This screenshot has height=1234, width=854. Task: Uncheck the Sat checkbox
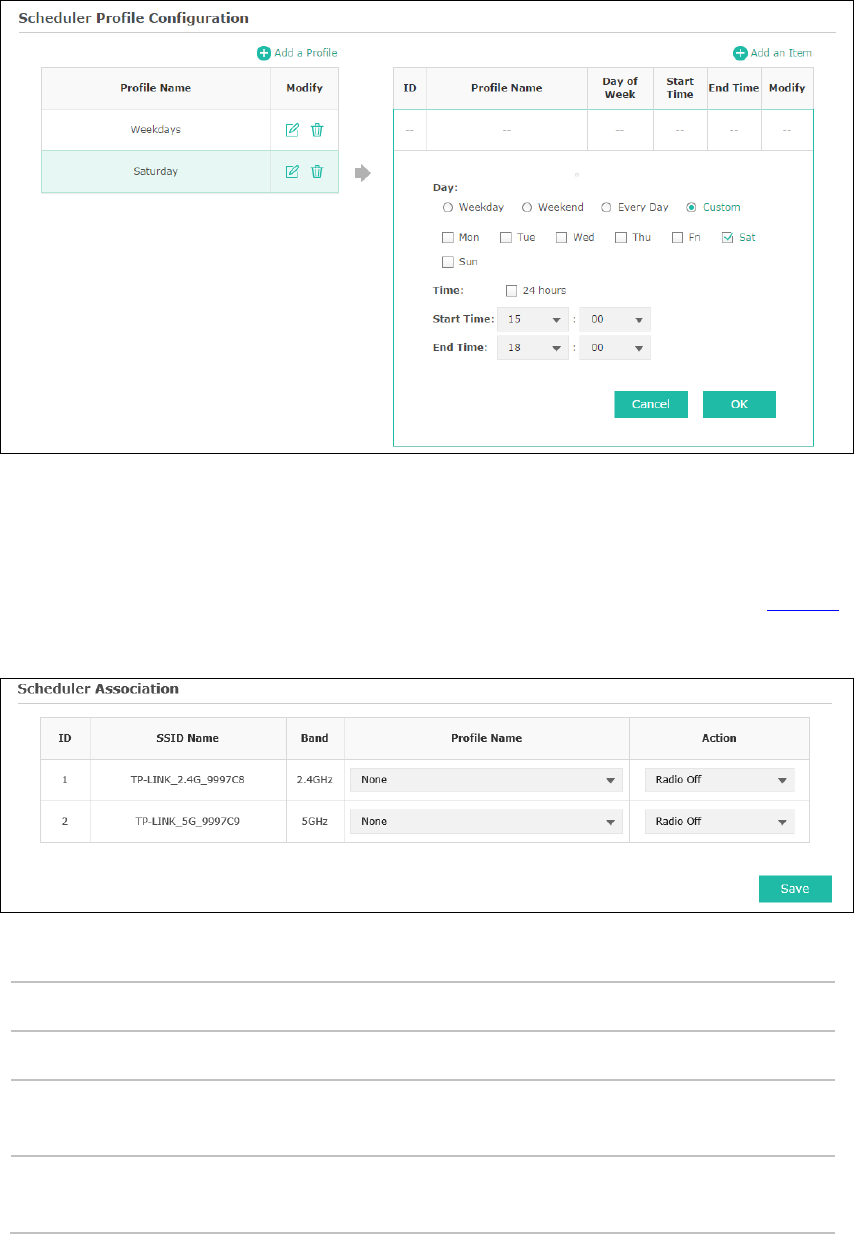(x=728, y=238)
